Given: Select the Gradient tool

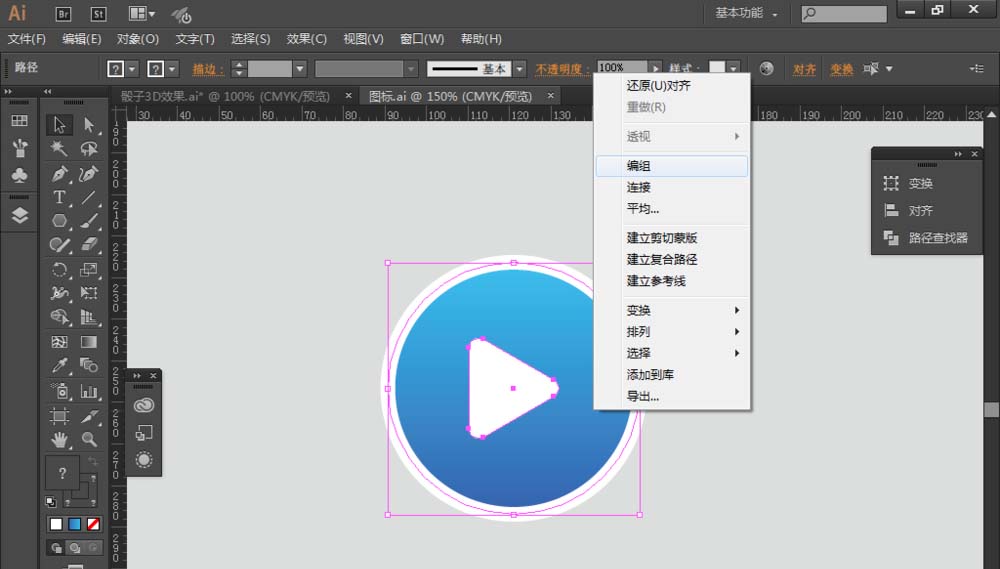Looking at the screenshot, I should [x=89, y=342].
